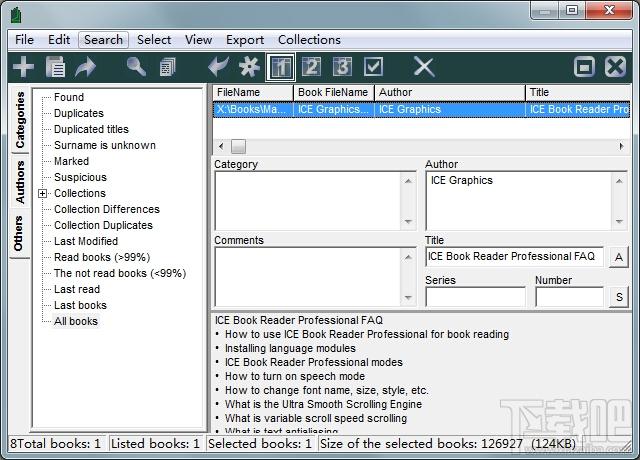Click the Series input field
Image resolution: width=640 pixels, height=460 pixels.
click(x=476, y=297)
